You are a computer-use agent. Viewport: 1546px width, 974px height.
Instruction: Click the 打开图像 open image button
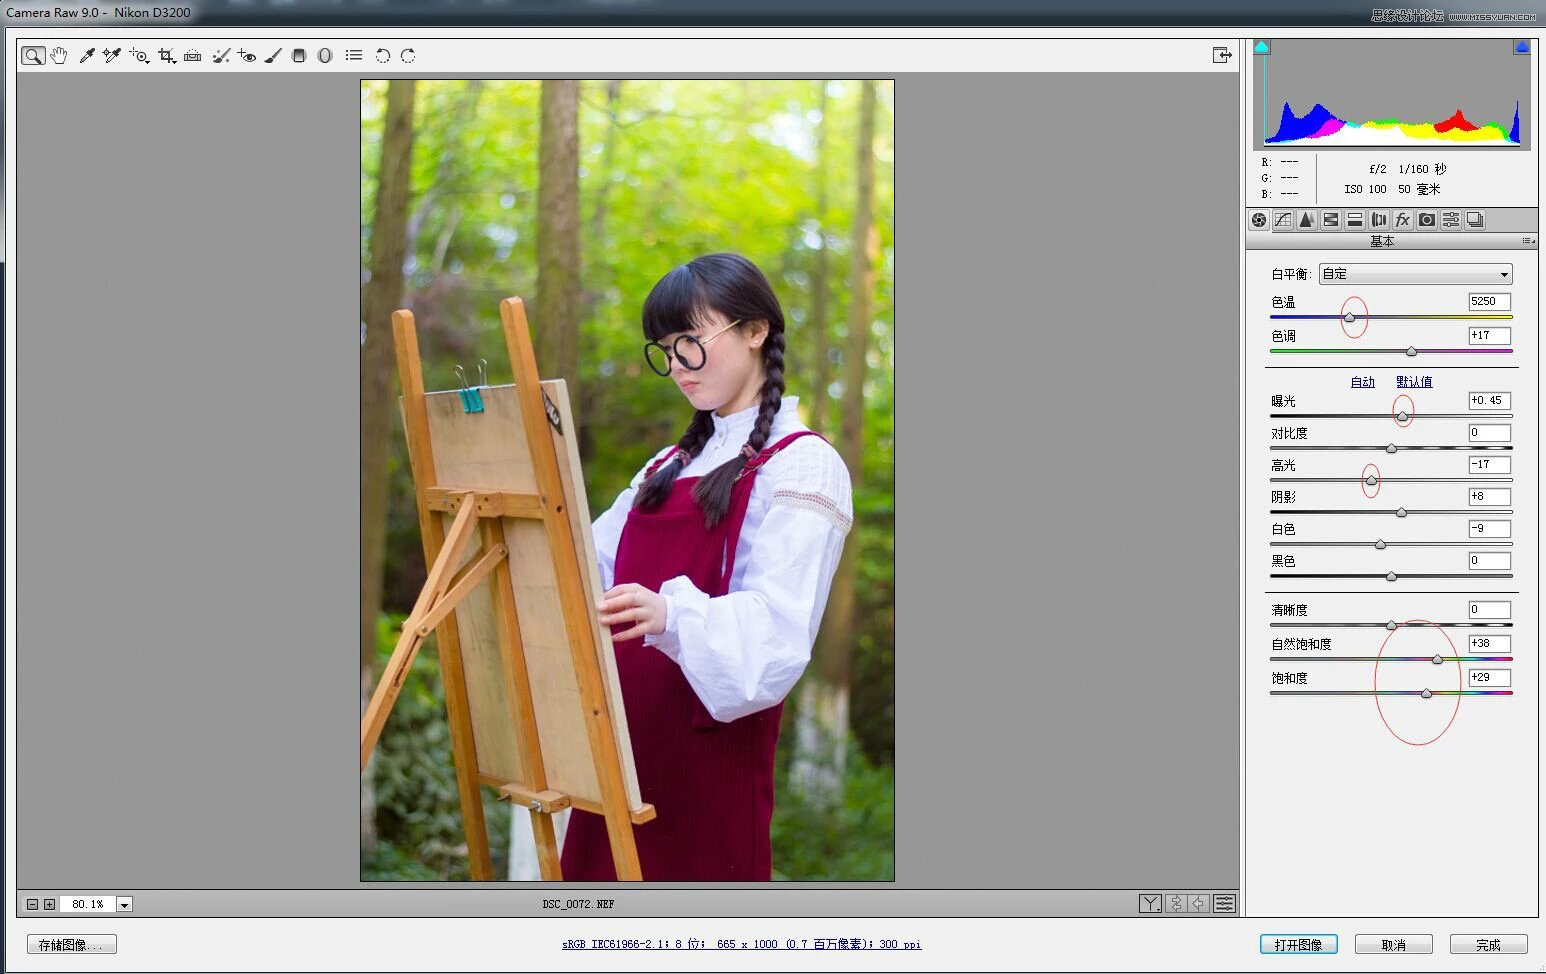1298,945
